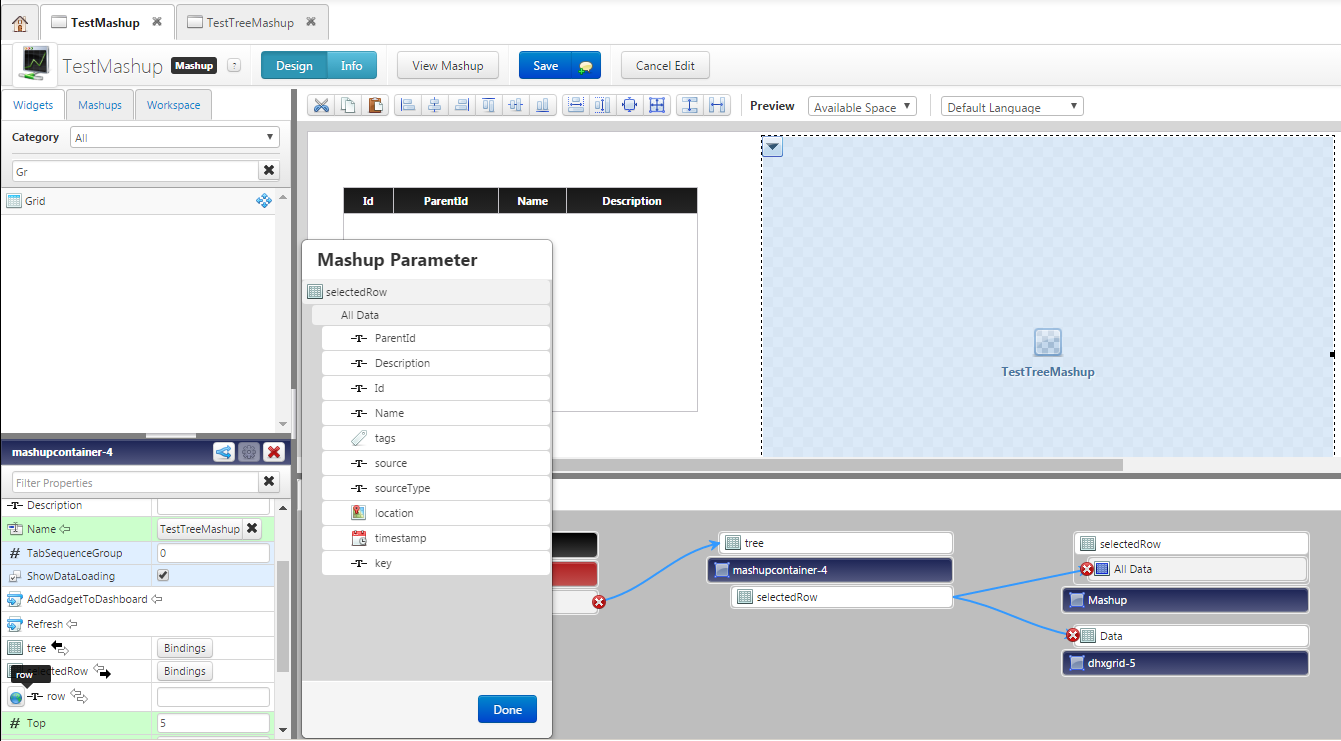Clear the widget search field containing Gr
Viewport: 1341px width, 741px height.
(x=269, y=171)
